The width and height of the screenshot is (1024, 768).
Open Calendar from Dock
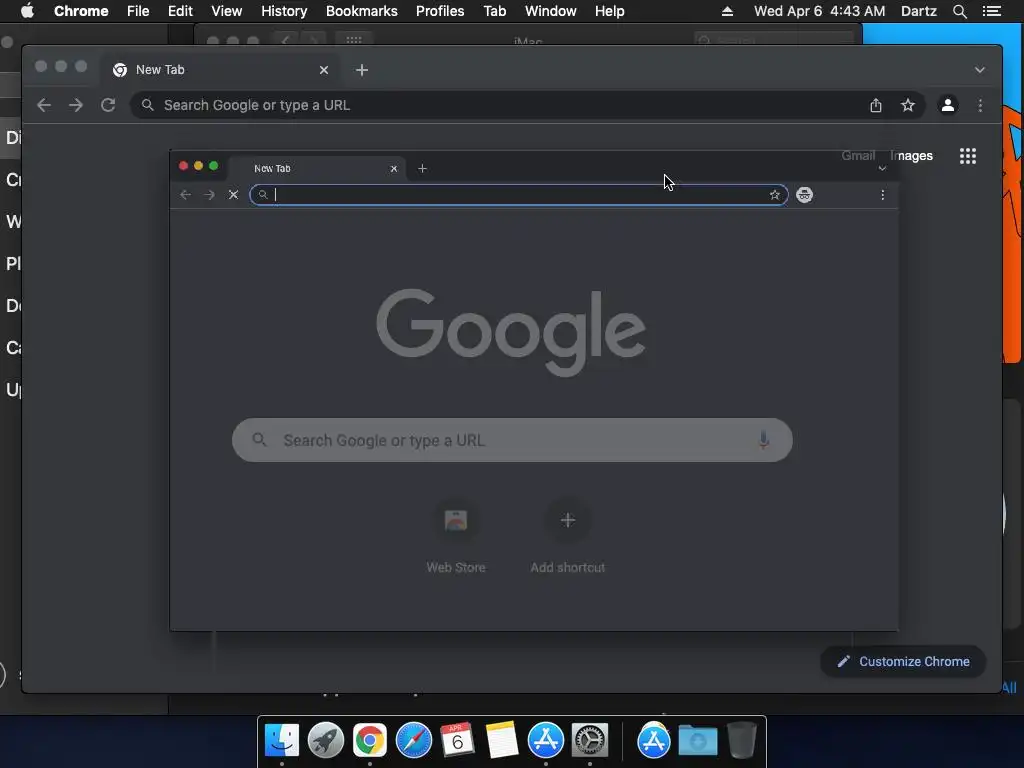click(458, 741)
